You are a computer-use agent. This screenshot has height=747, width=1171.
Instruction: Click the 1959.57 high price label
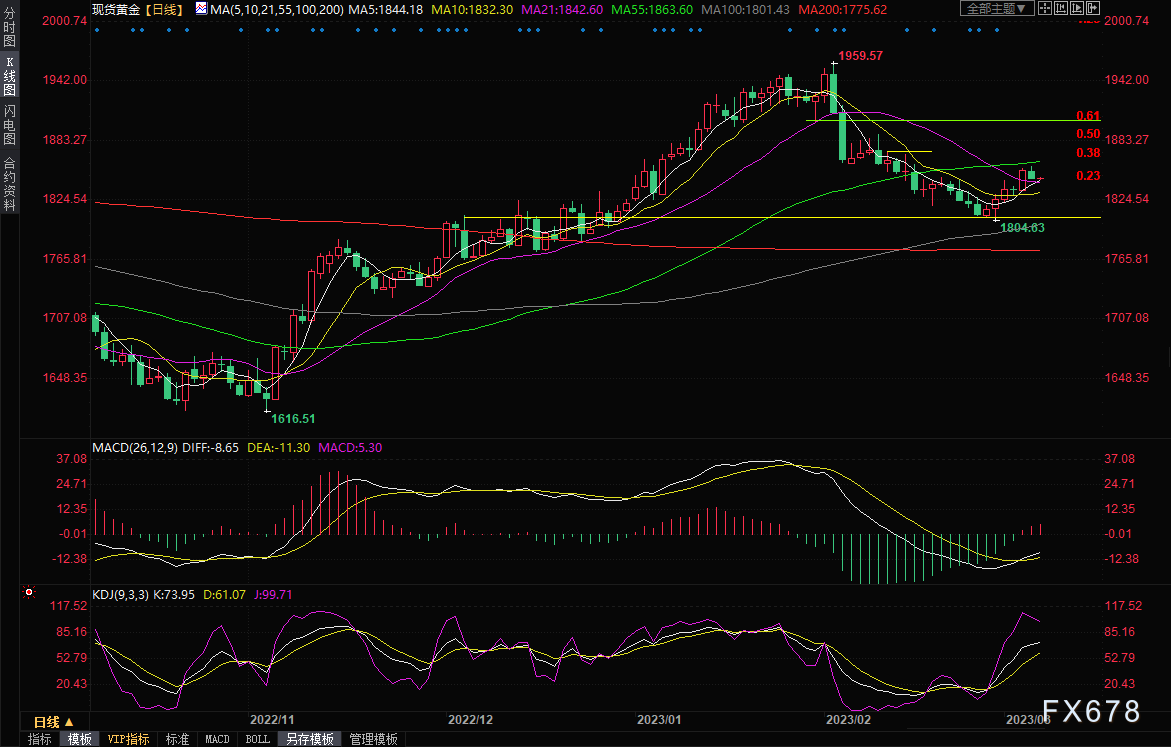tap(860, 55)
